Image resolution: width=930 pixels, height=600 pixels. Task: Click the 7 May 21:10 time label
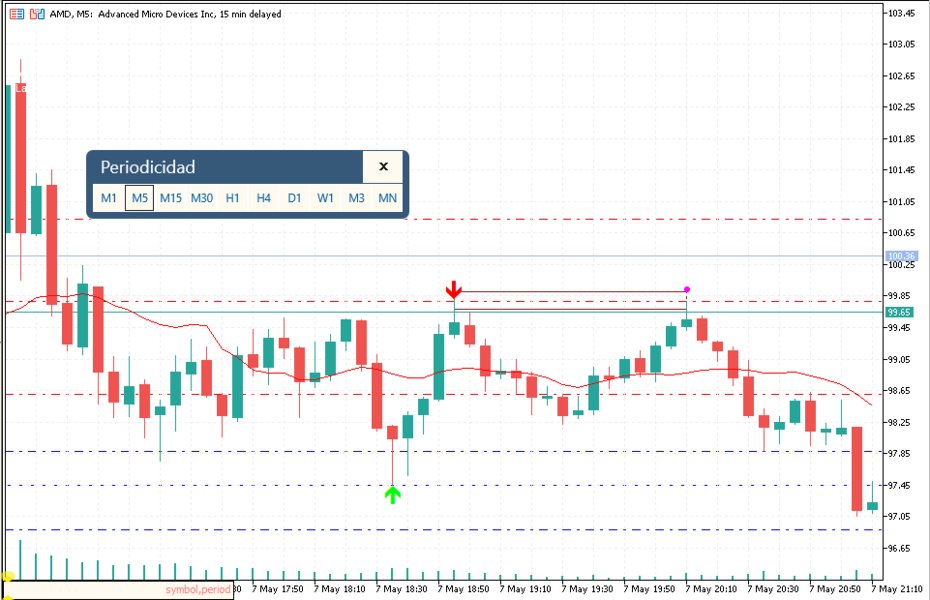tap(897, 589)
